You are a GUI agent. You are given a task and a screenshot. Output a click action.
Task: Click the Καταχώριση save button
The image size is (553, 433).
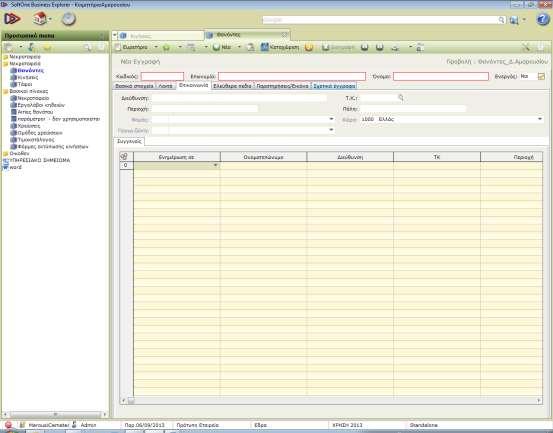(280, 47)
